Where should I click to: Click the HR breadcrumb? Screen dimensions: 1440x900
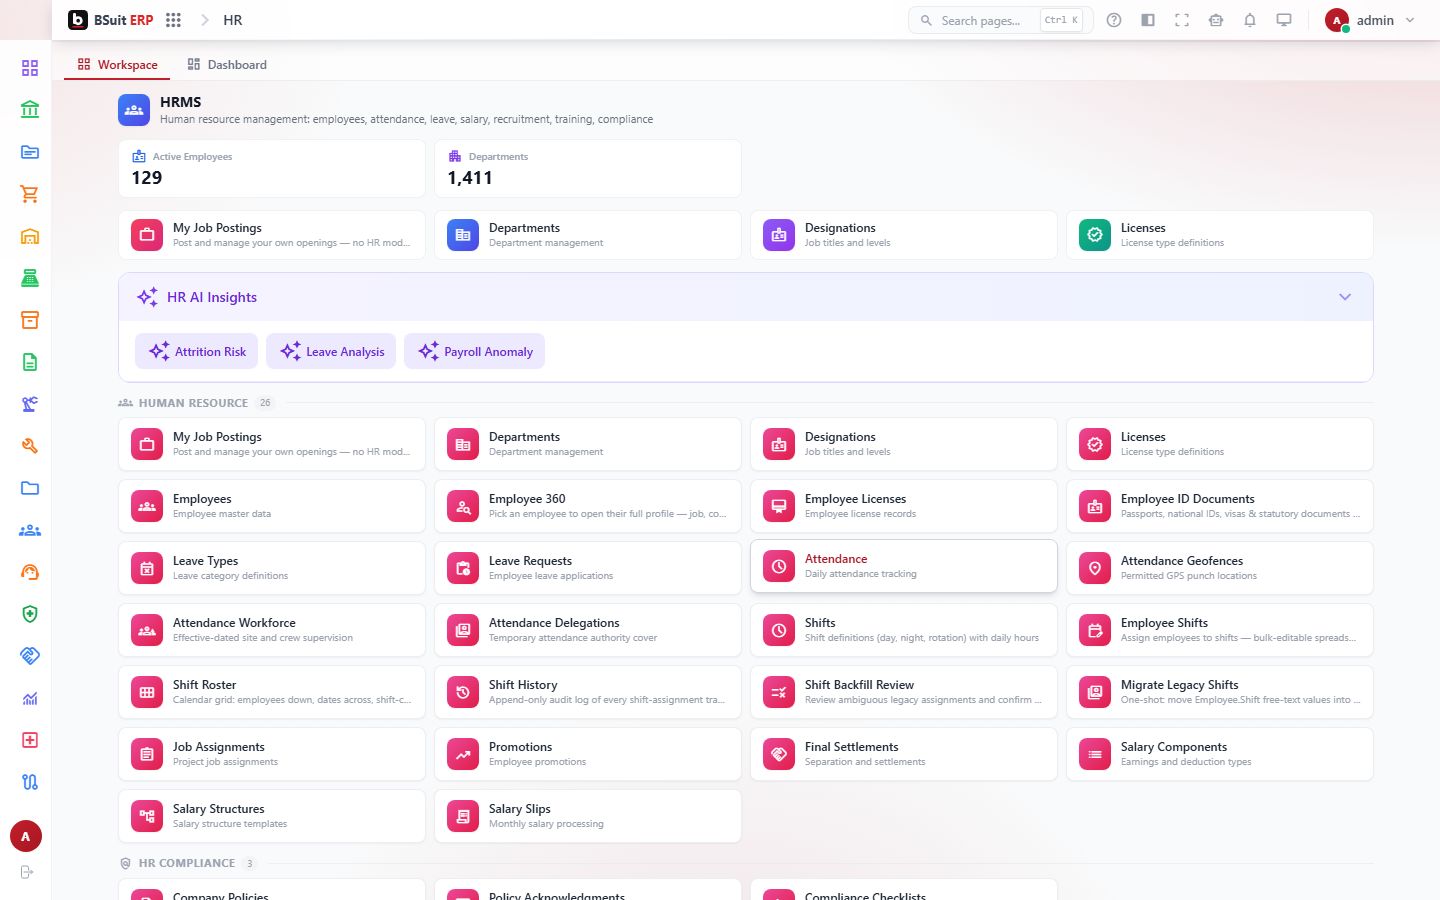[x=233, y=20]
